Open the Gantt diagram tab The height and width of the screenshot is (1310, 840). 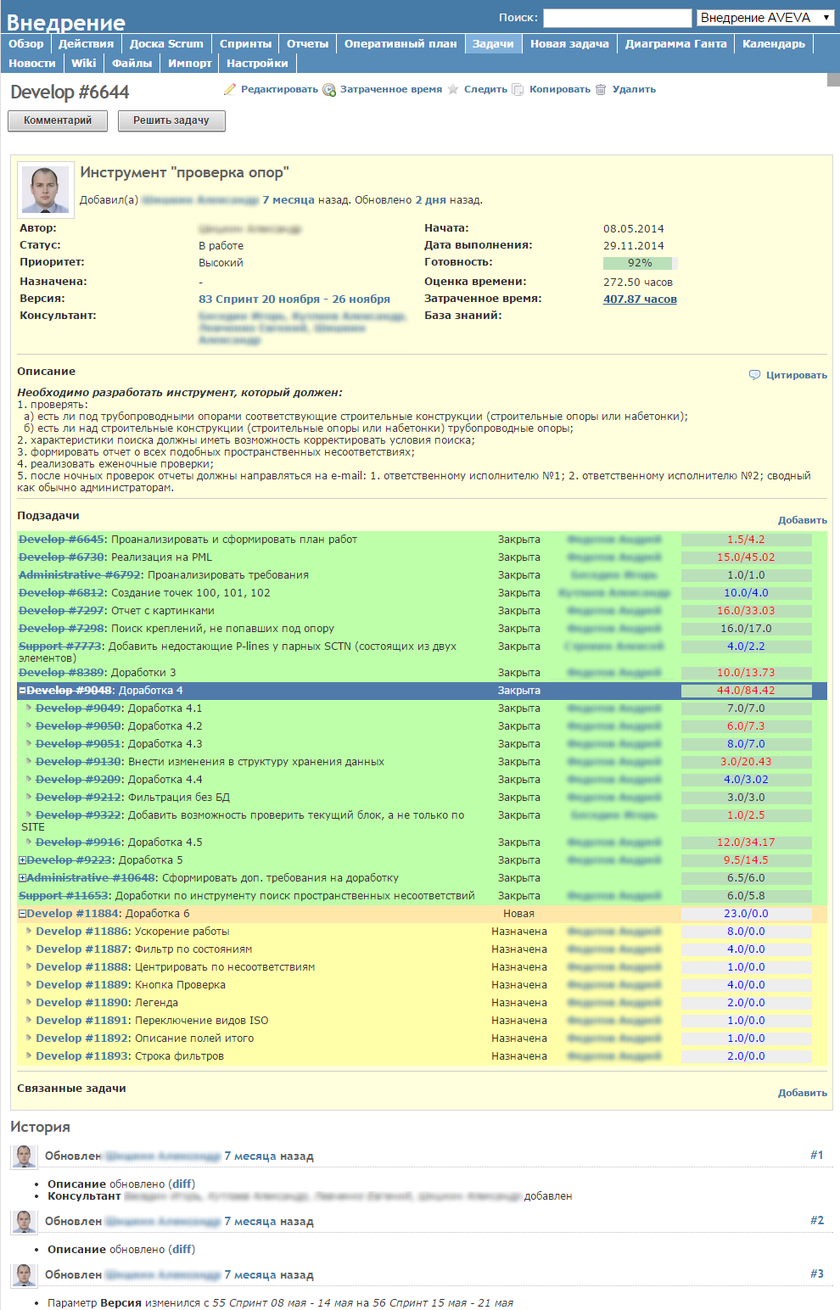pos(675,44)
